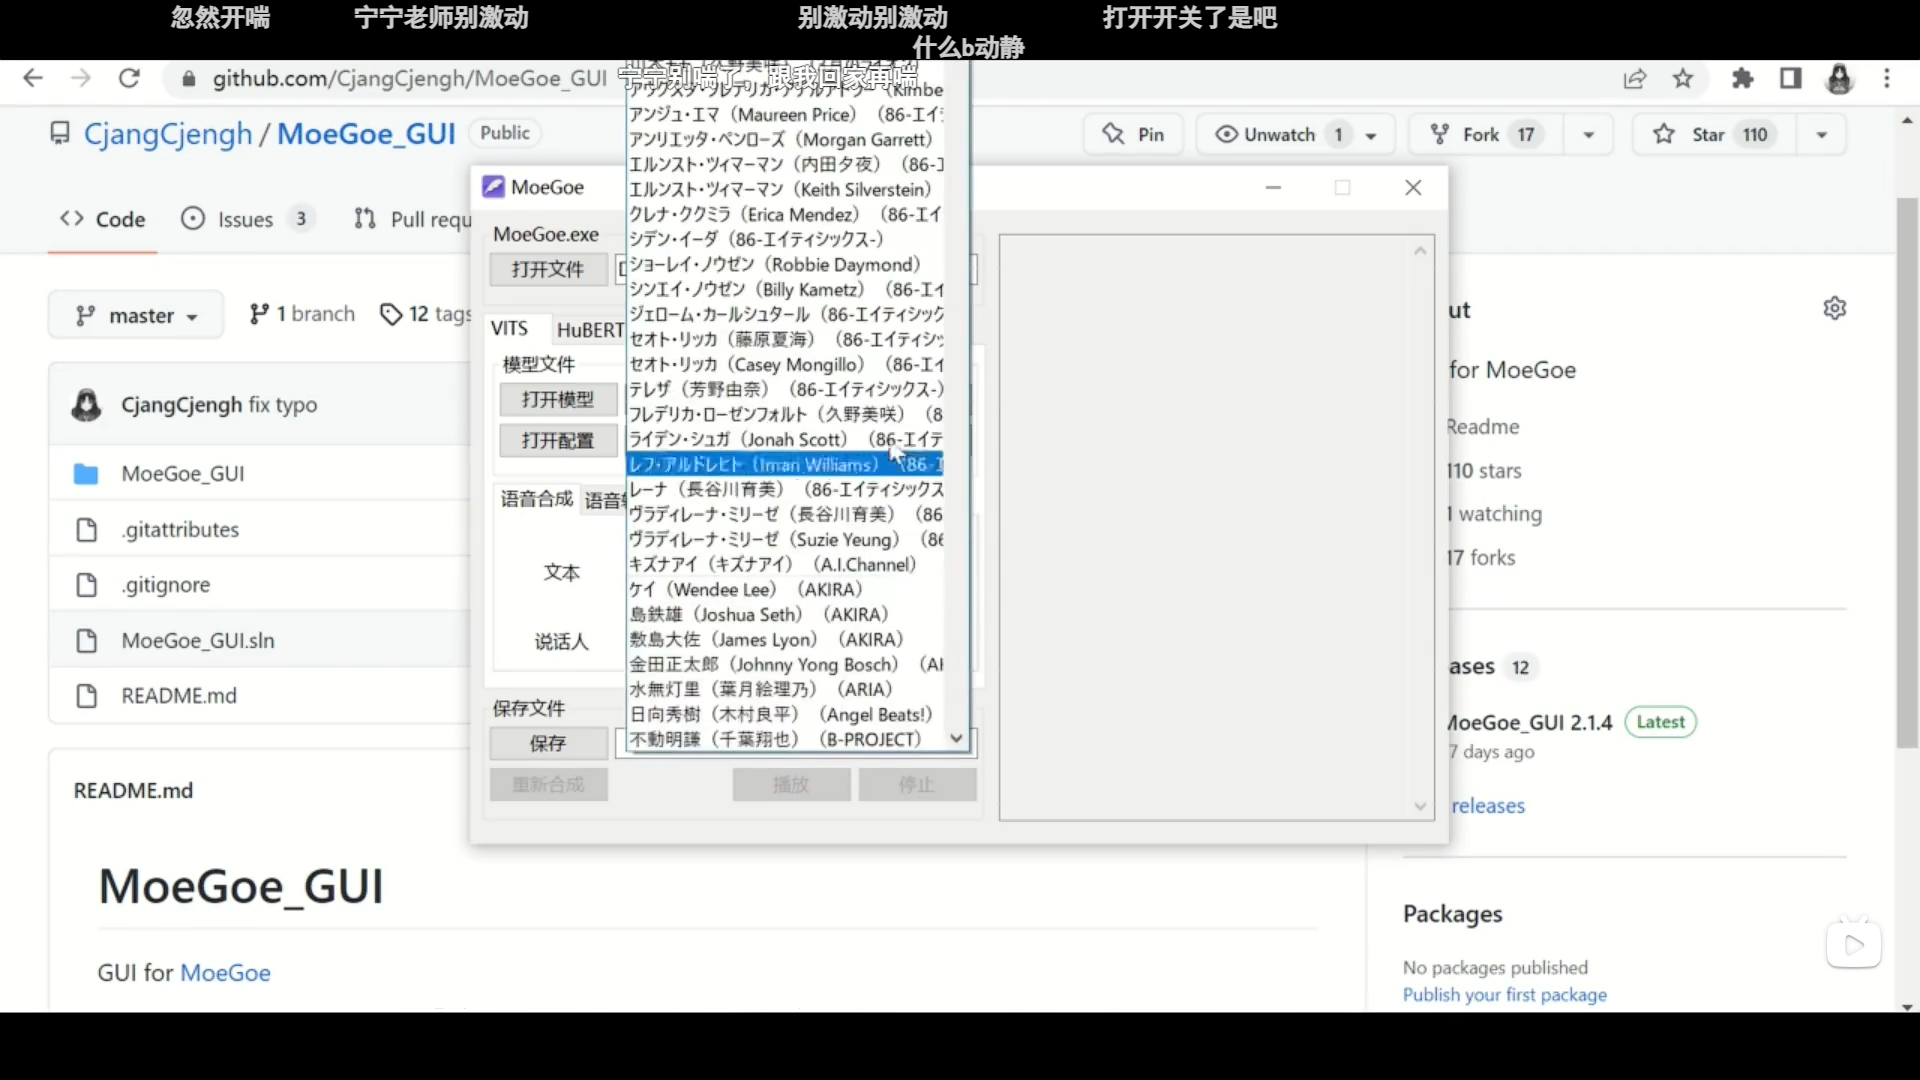This screenshot has width=1920, height=1080.
Task: Click the browser reload icon
Action: (x=129, y=78)
